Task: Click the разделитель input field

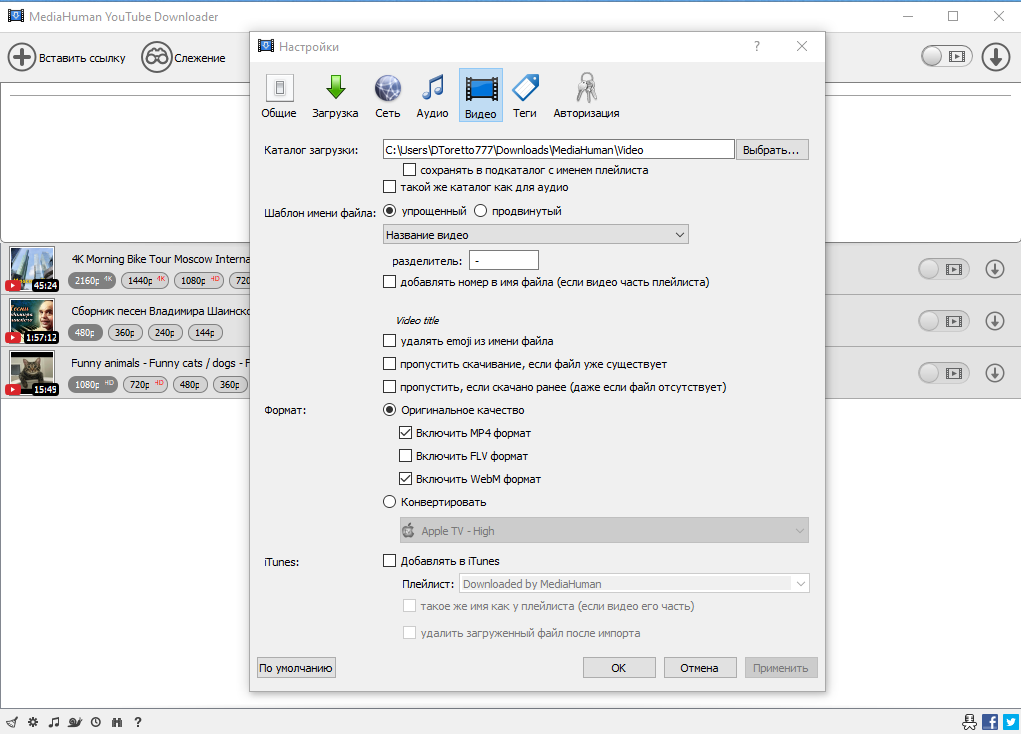Action: pyautogui.click(x=504, y=261)
